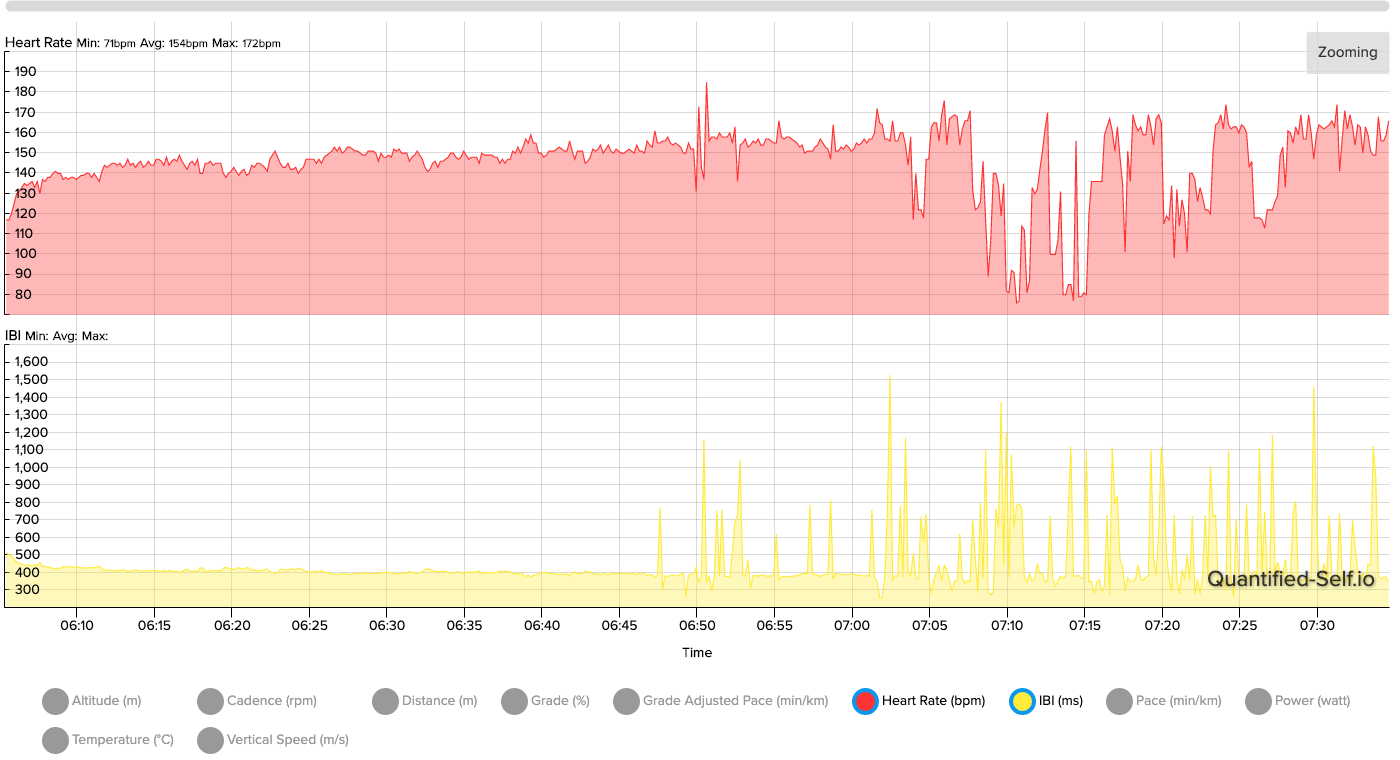
Task: Enable the Temperature (°C) series
Action: point(55,740)
